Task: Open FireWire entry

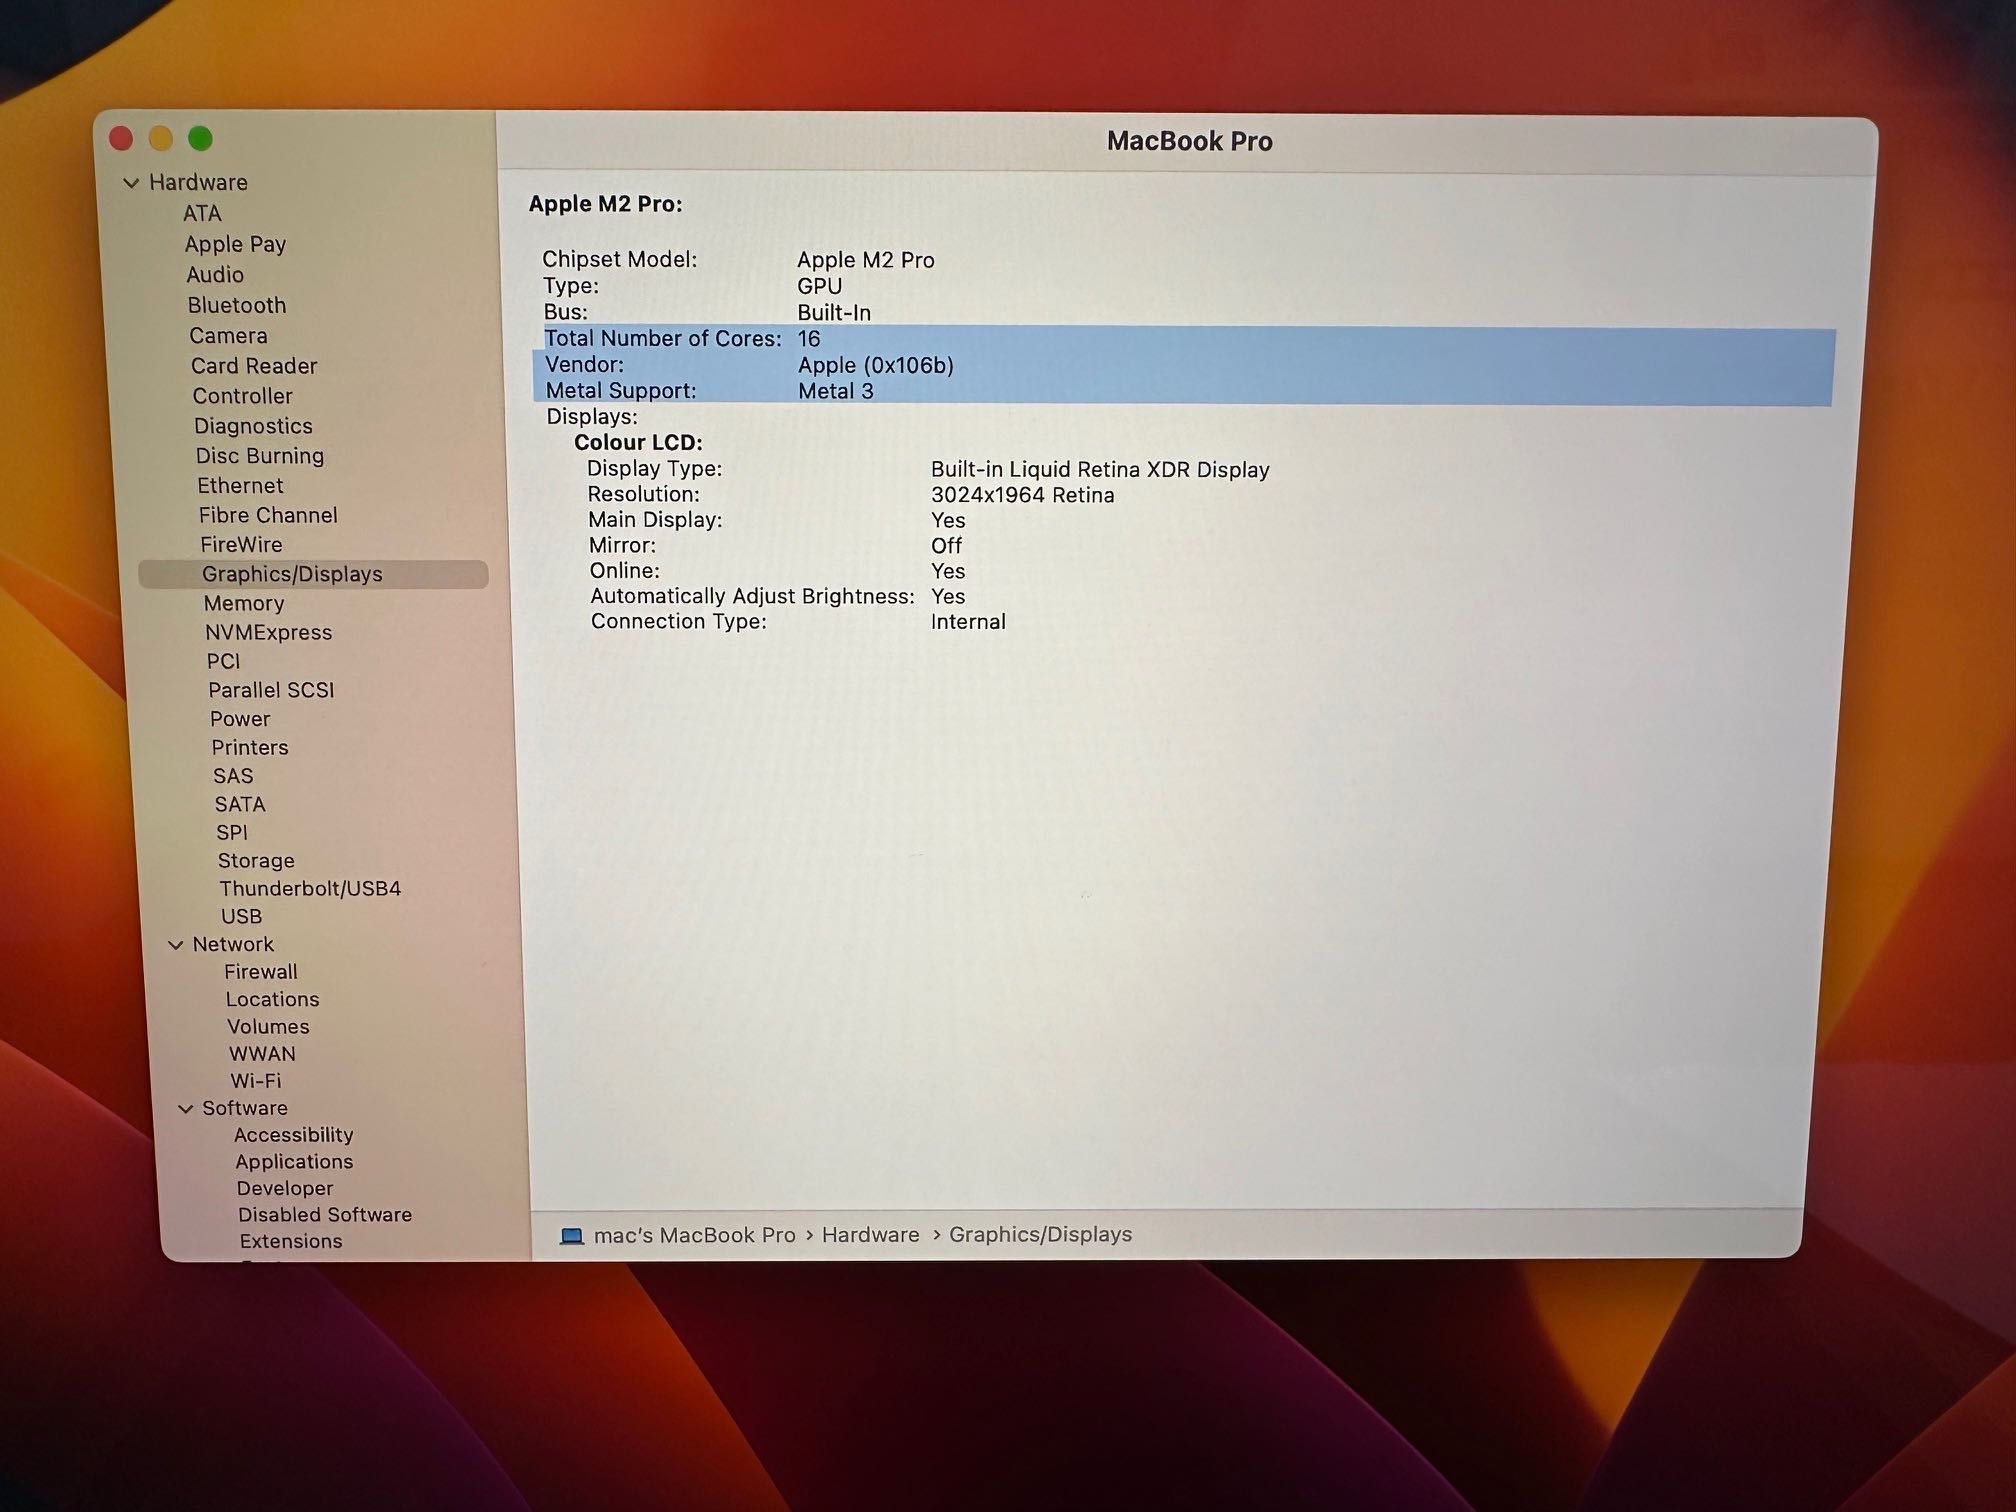Action: (x=241, y=545)
